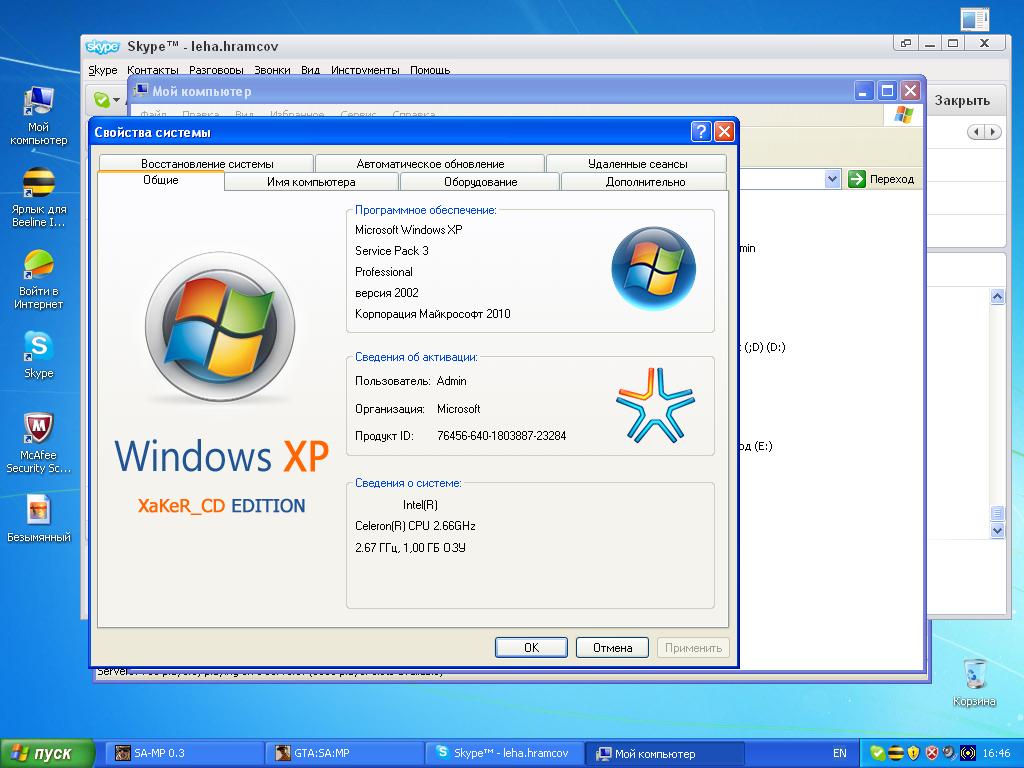The height and width of the screenshot is (768, 1024).
Task: Switch to the Имя компьютера tab
Action: coord(311,182)
